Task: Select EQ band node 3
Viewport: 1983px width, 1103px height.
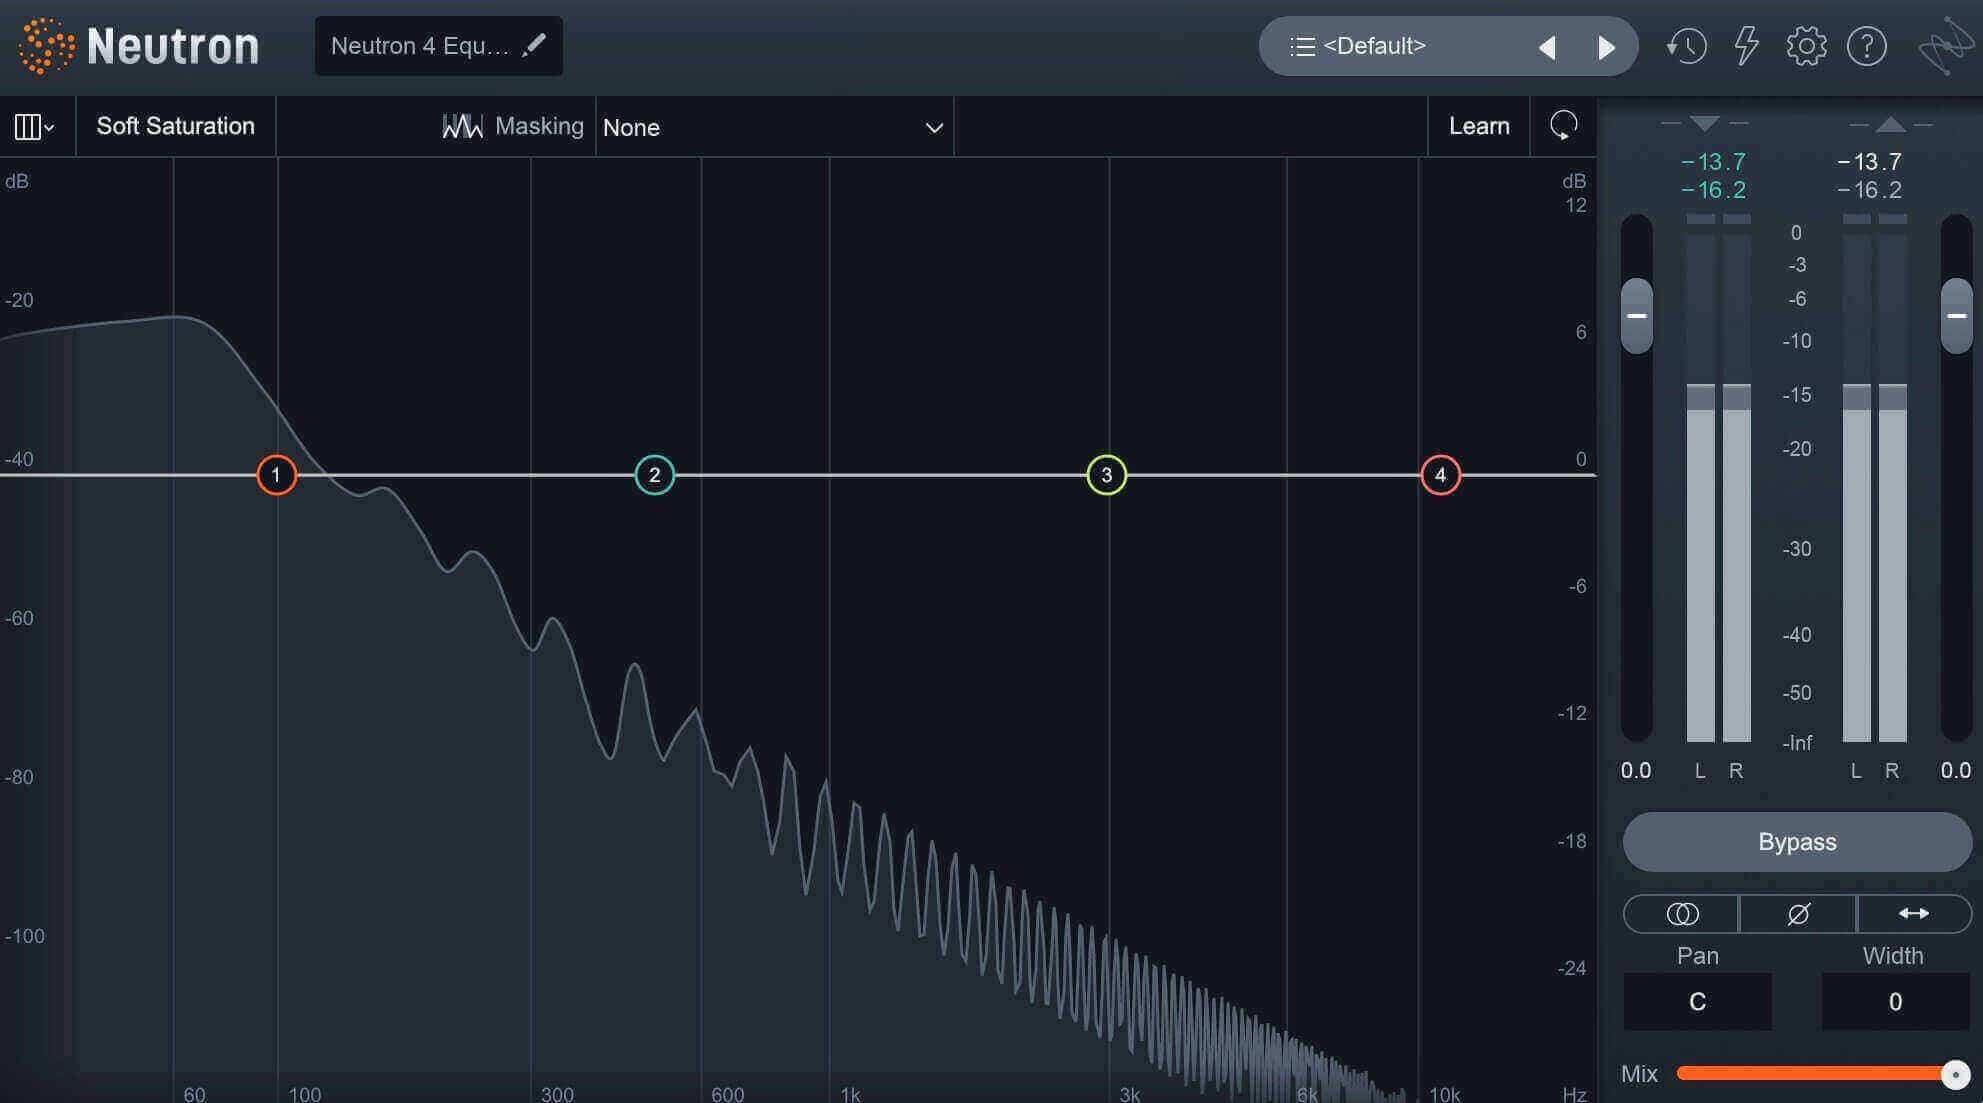Action: [1106, 475]
